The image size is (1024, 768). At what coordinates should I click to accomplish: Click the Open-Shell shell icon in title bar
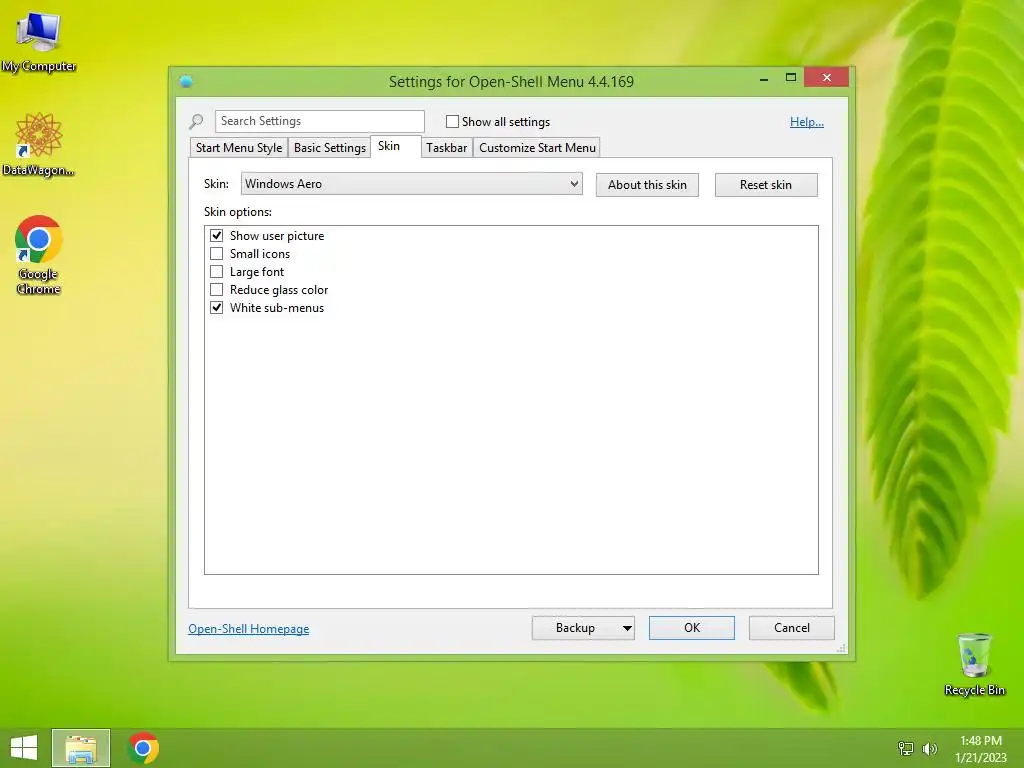(x=186, y=81)
